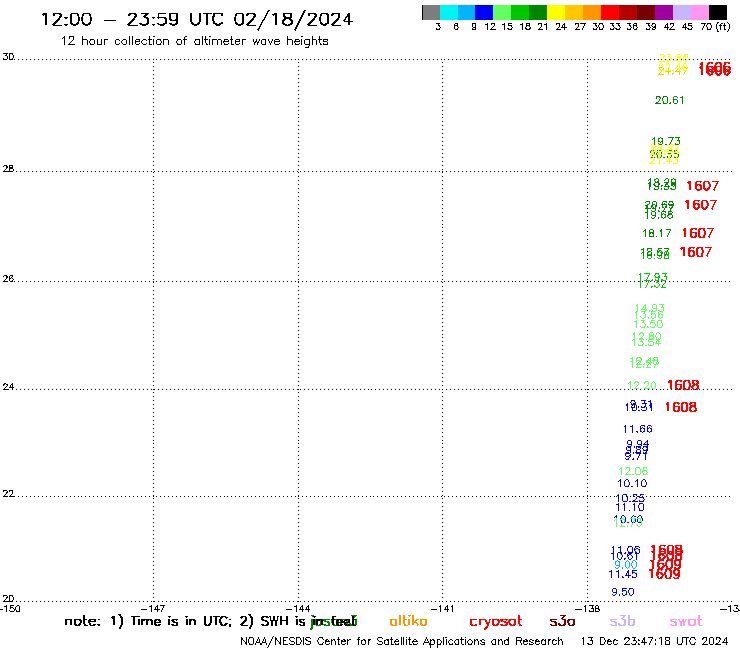
Task: Click the subtitle '12 hour collection of altimeter wave heights'
Action: 194,41
